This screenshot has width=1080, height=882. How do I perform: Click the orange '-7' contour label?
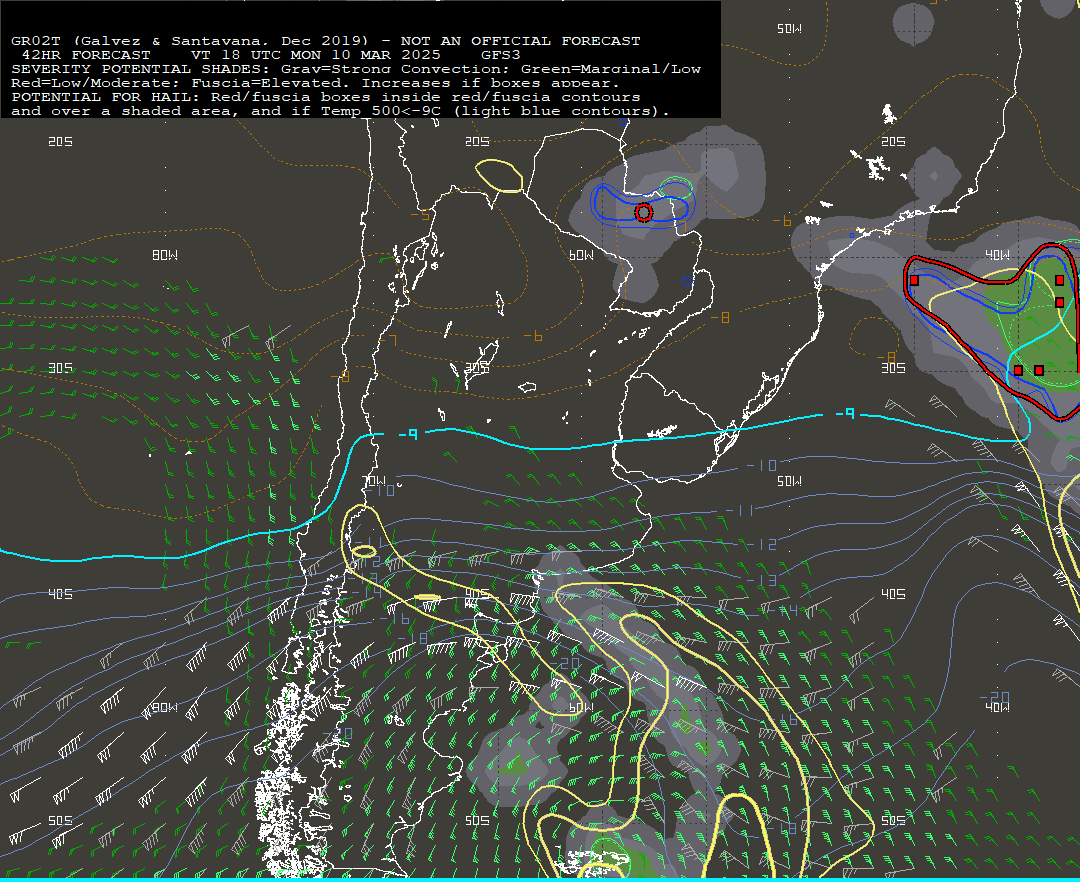click(387, 340)
